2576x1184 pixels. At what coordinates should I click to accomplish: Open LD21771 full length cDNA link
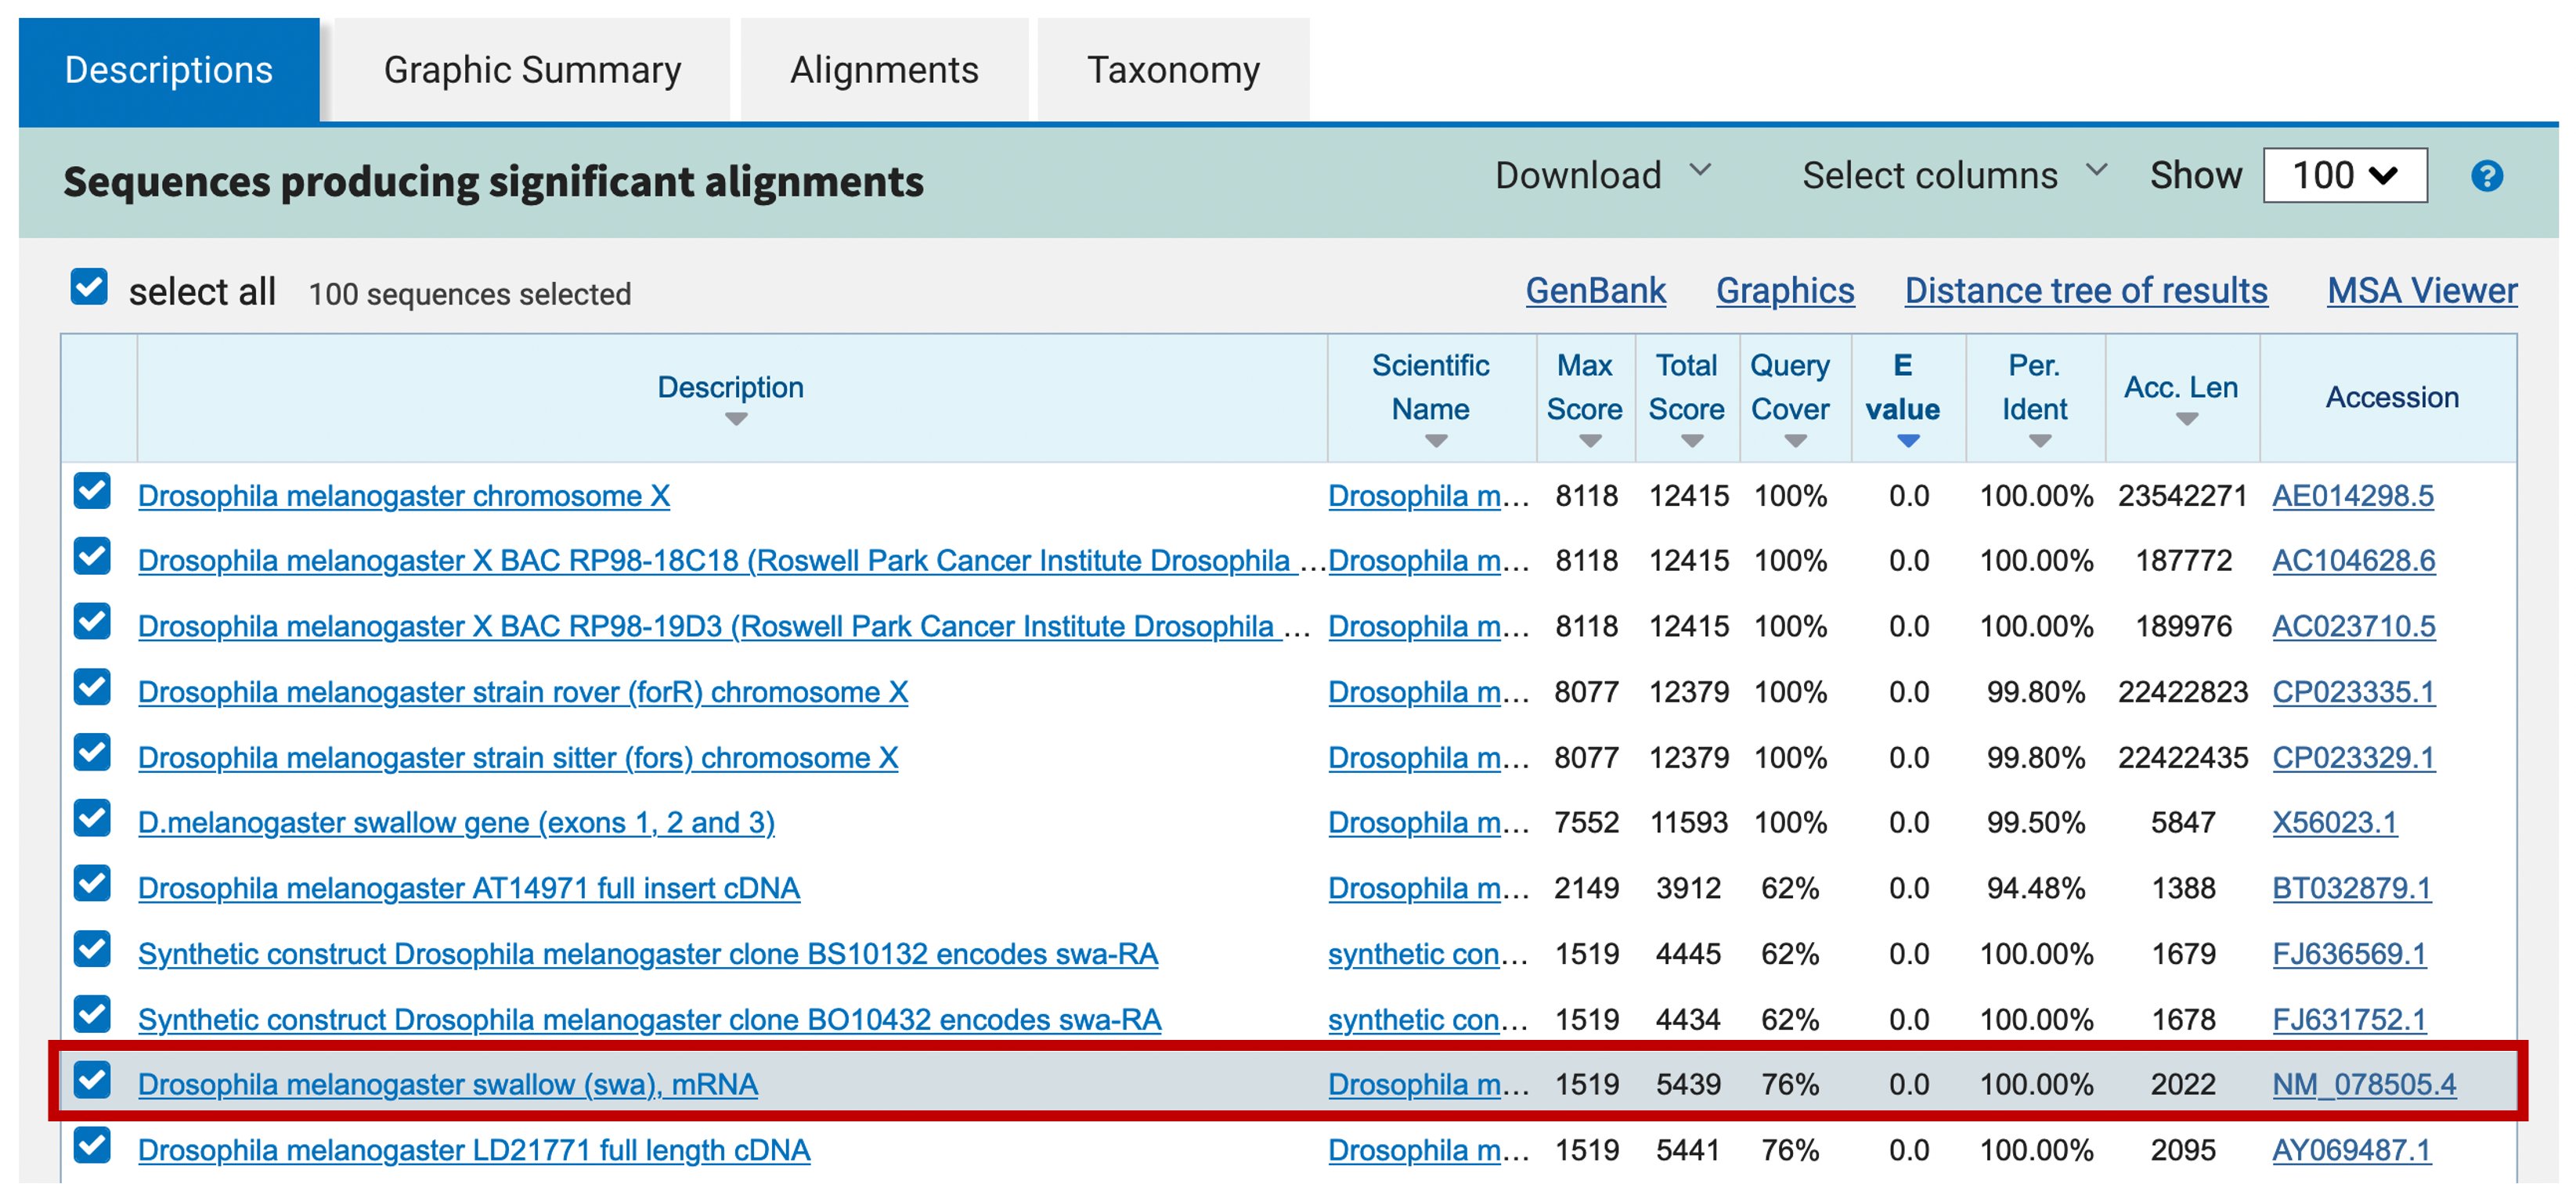[x=474, y=1150]
